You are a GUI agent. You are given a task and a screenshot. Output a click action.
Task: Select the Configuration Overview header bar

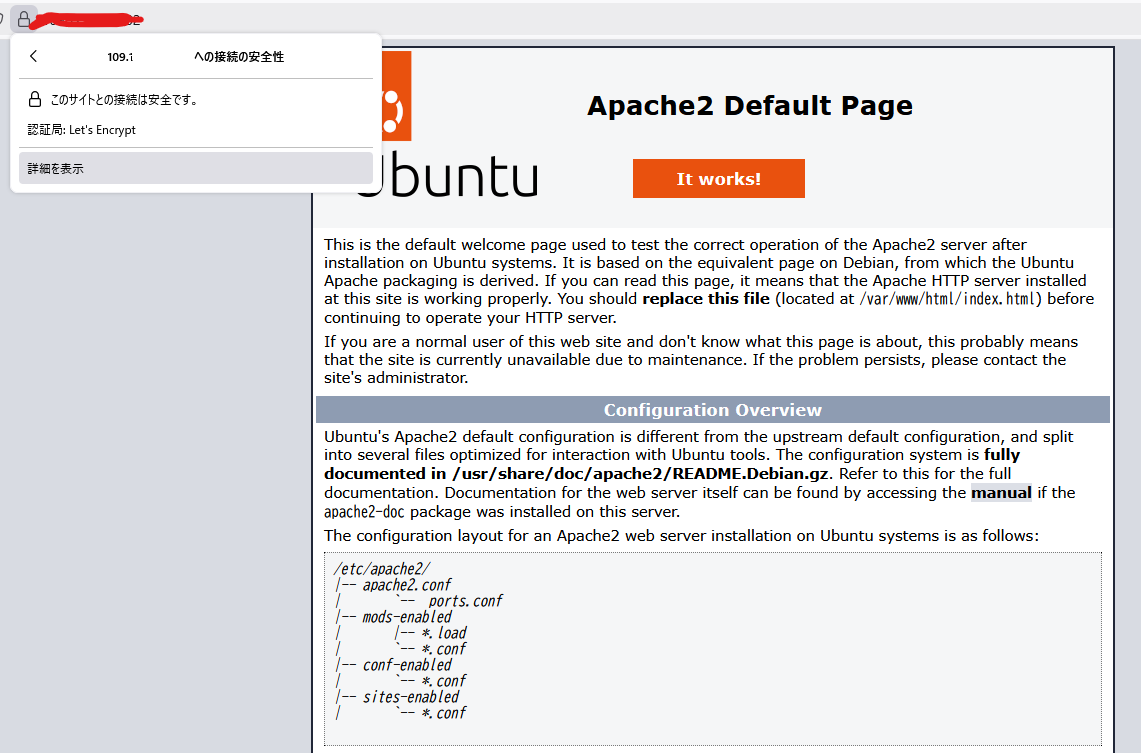(x=712, y=408)
